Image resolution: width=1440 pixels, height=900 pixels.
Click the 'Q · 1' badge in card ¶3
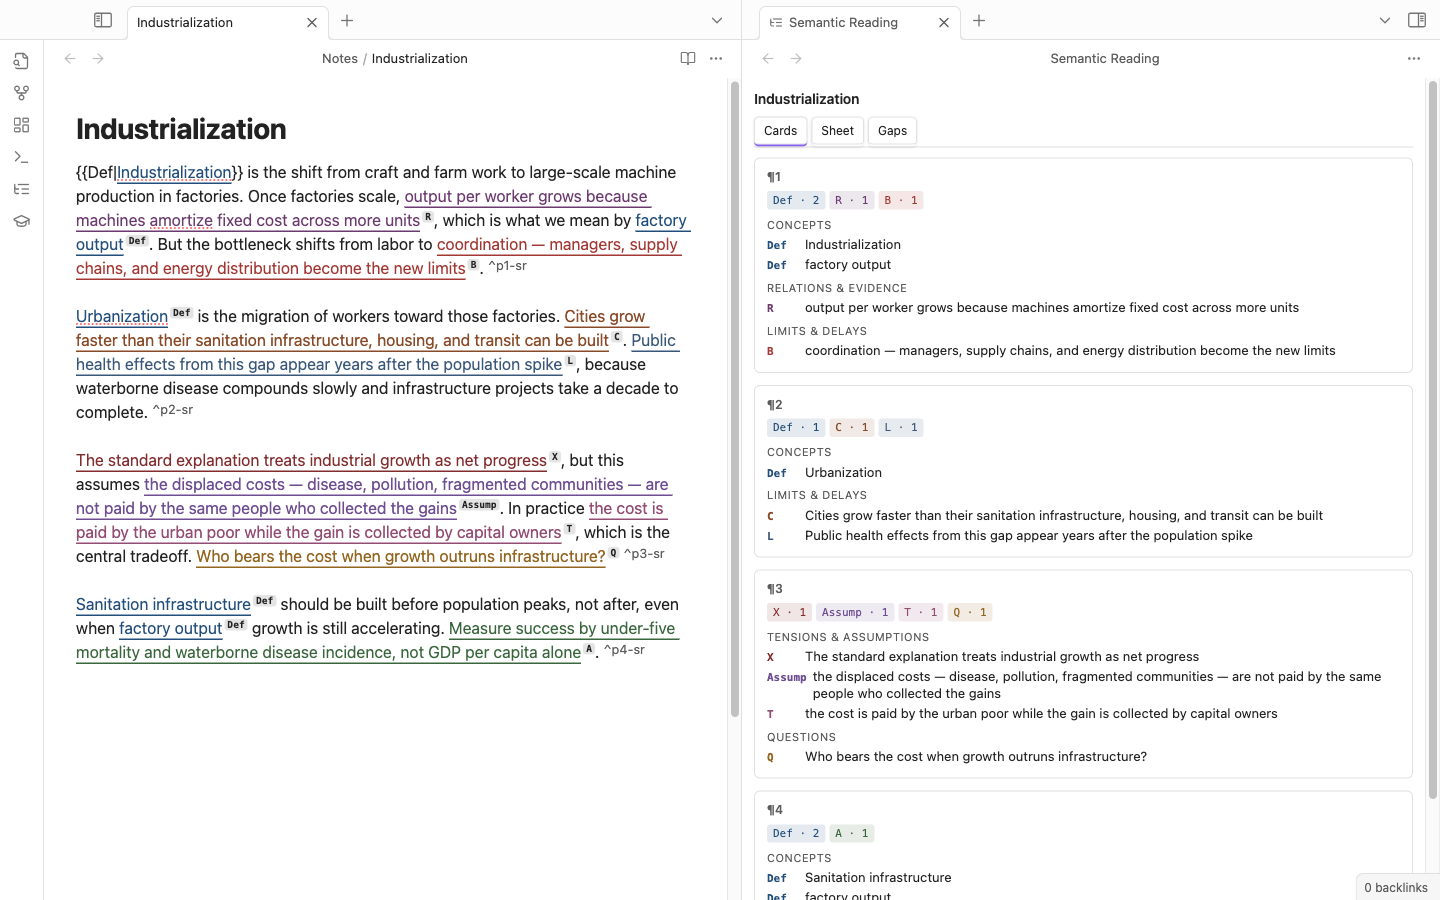[970, 612]
